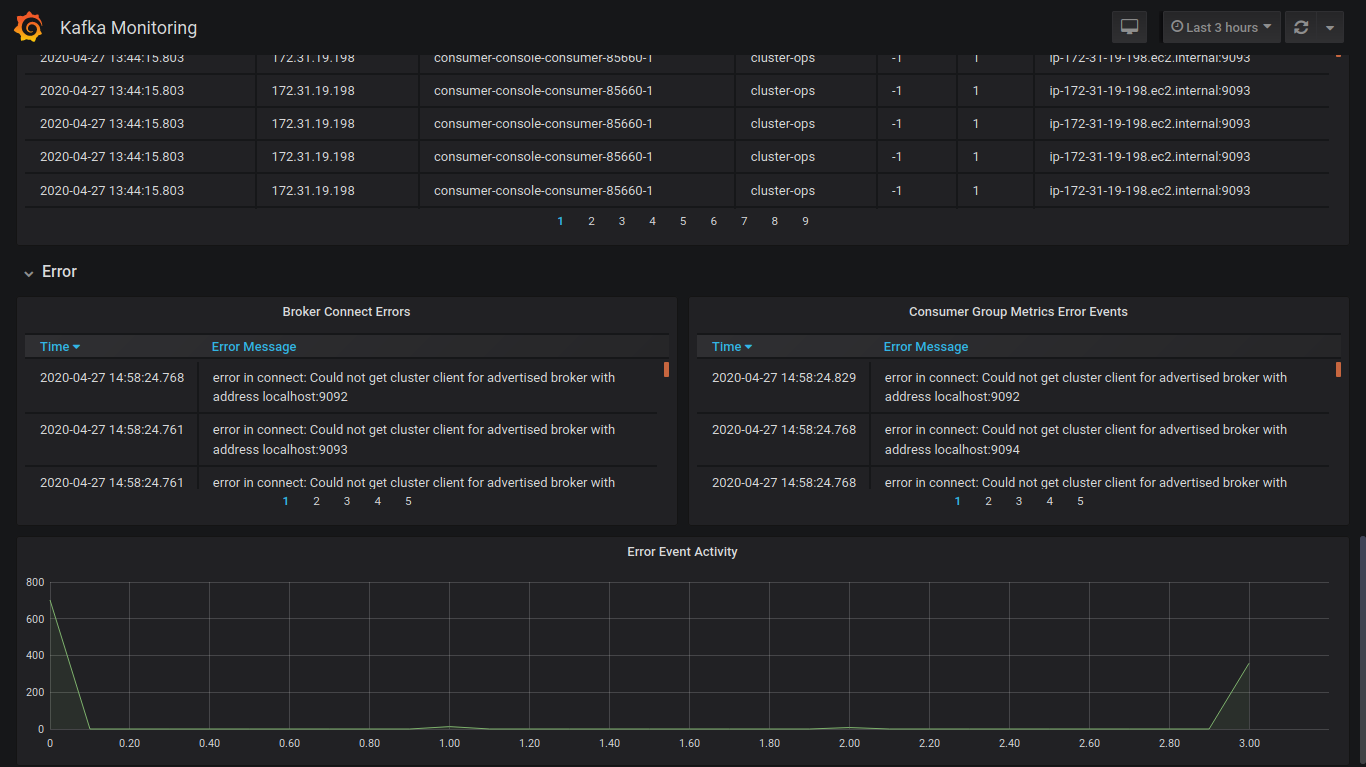Image resolution: width=1366 pixels, height=767 pixels.
Task: Click the timestamp 2020-04-27 14:58:24.829
Action: point(784,378)
